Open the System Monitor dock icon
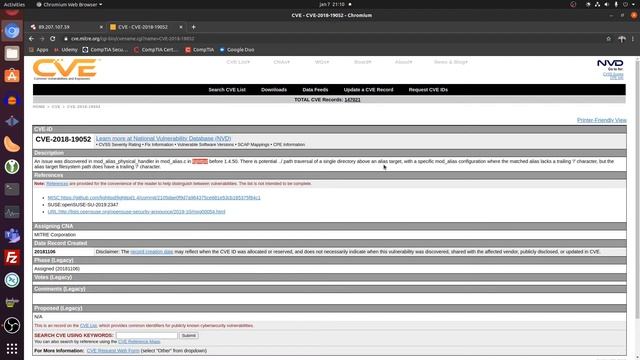The image size is (640, 360). (12, 212)
